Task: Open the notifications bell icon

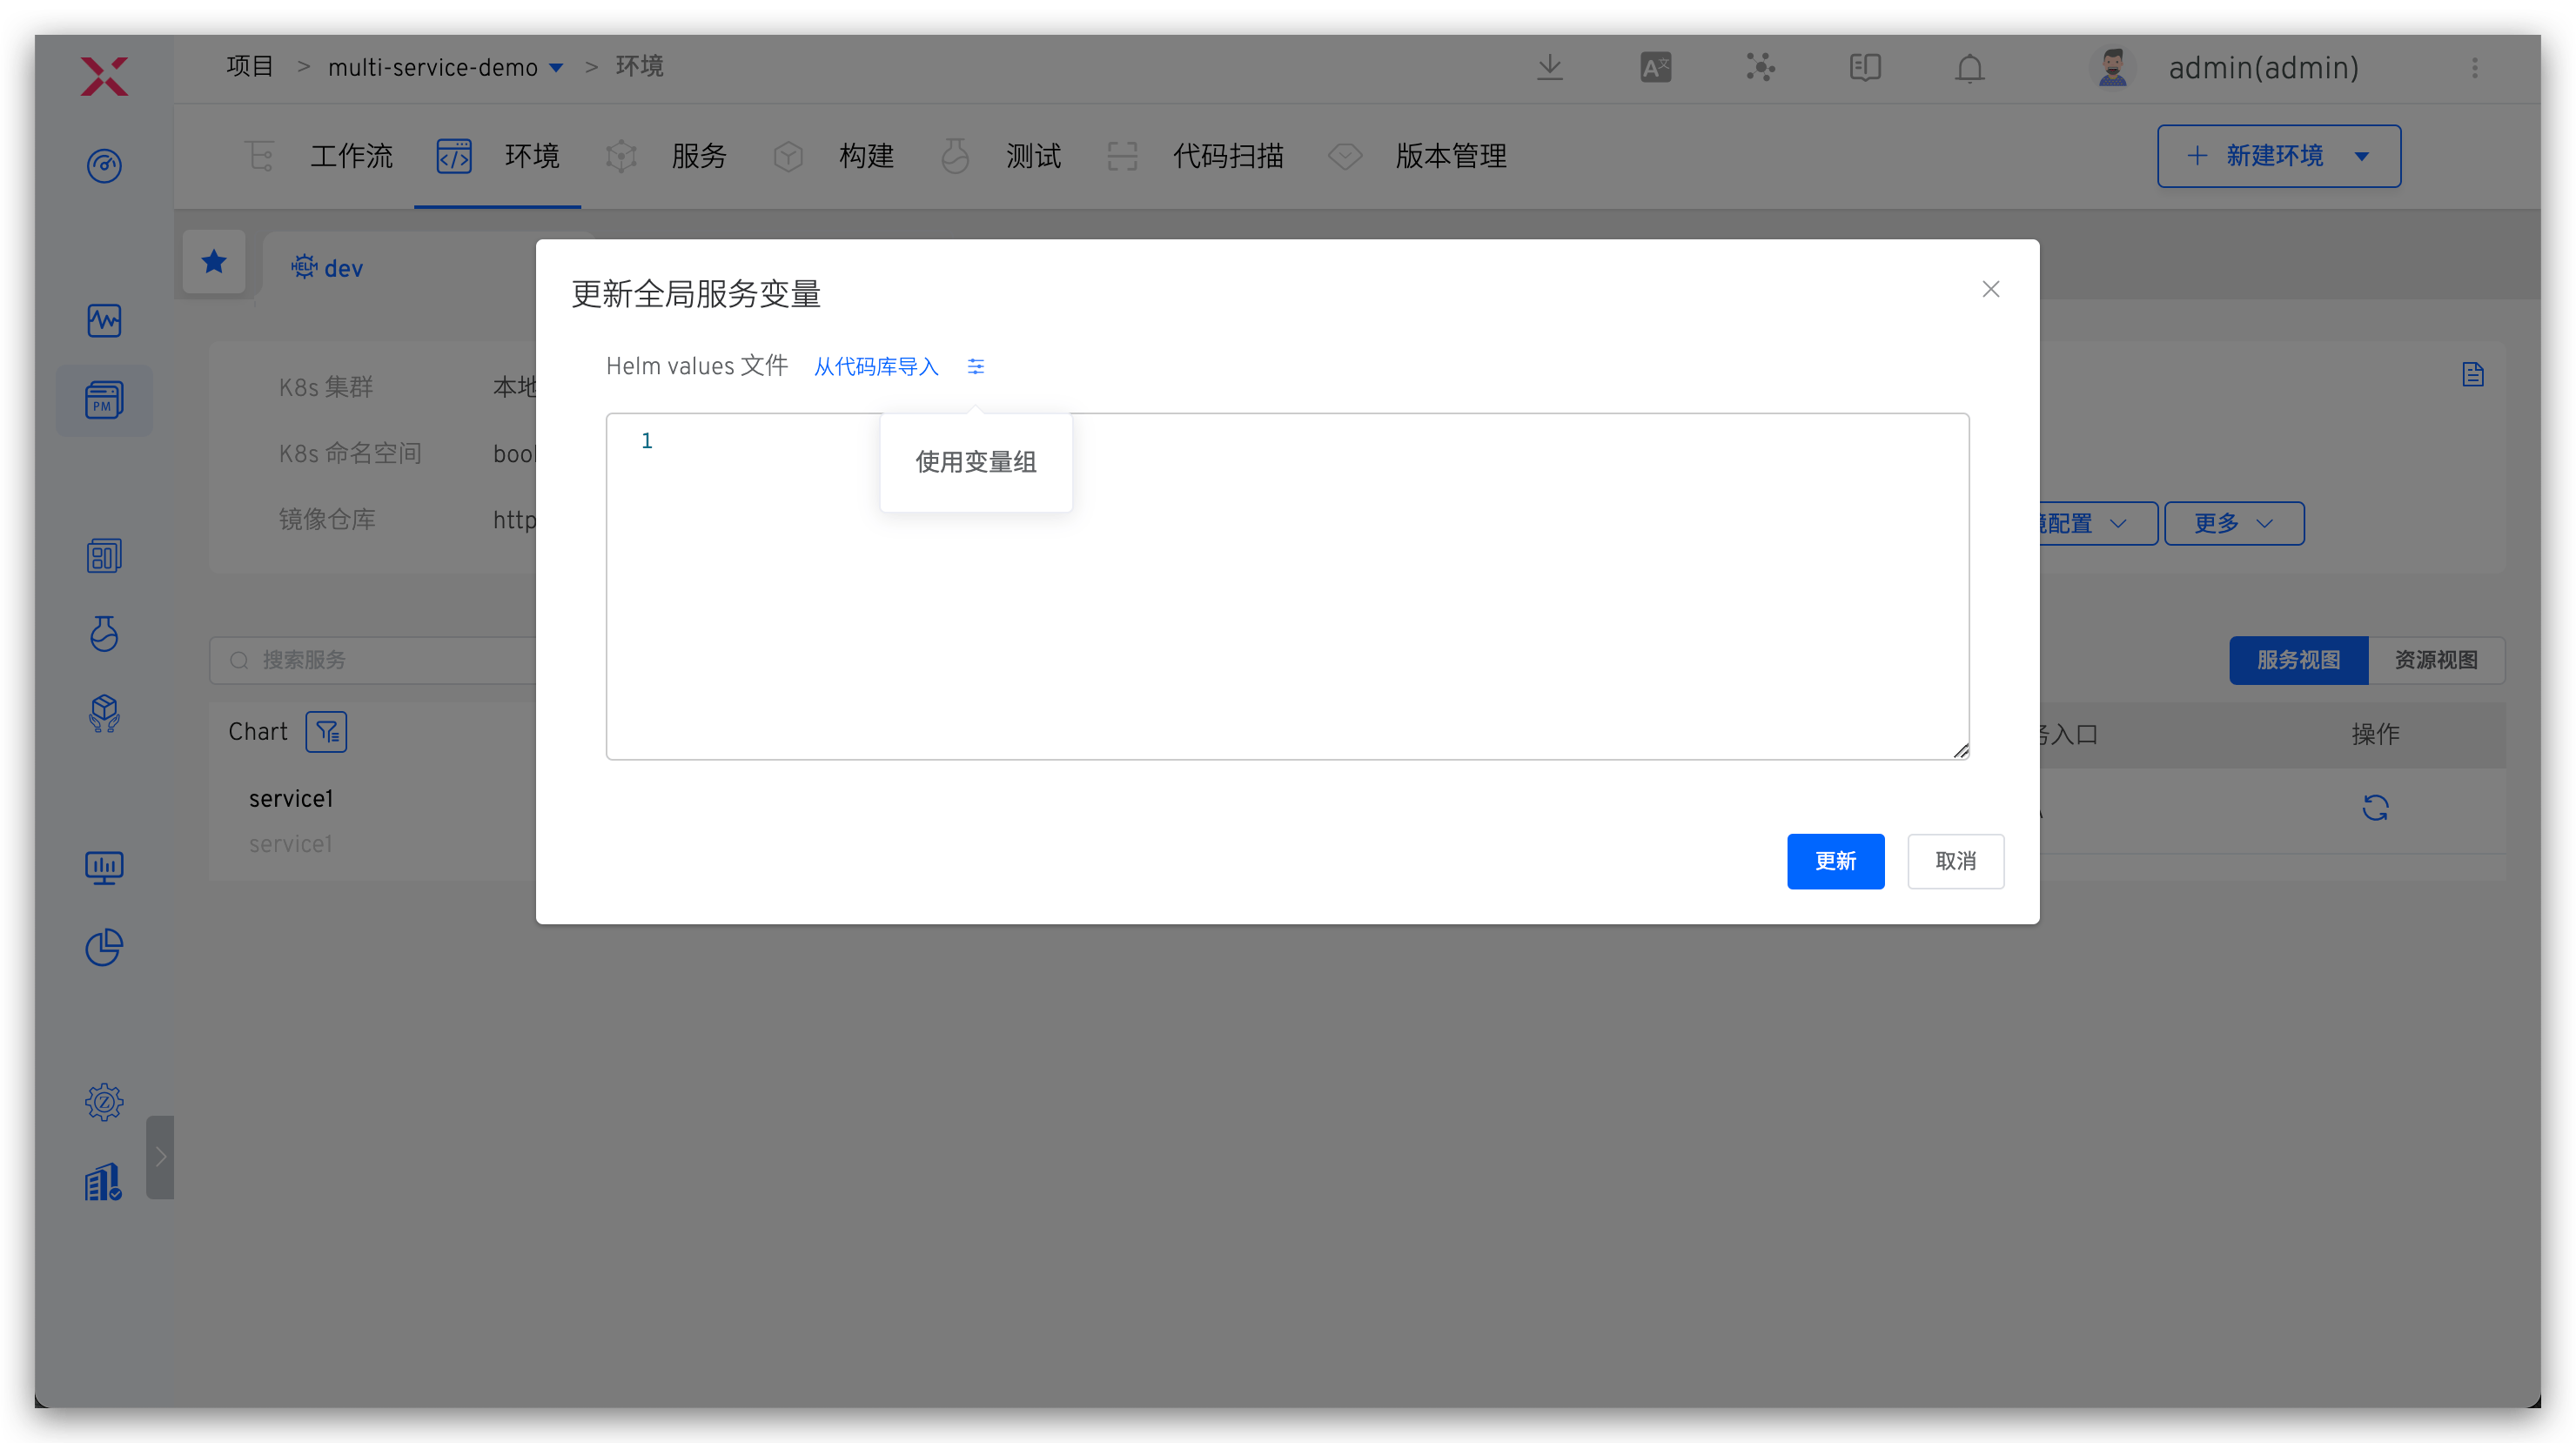Action: (x=1968, y=67)
